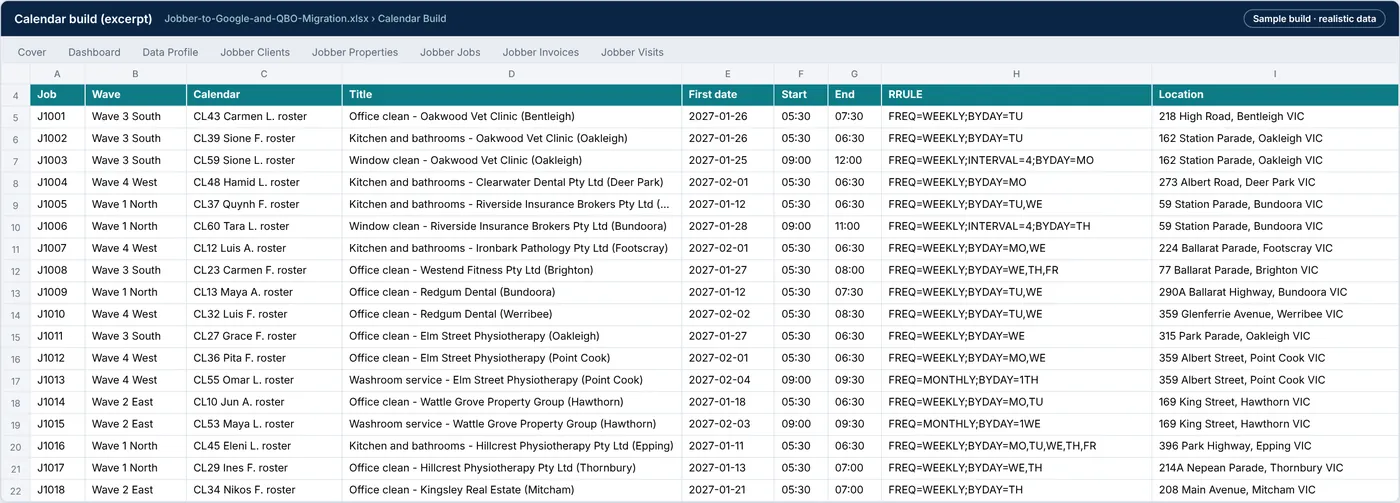Select the CL60 Tara L. roster cell

tap(264, 227)
